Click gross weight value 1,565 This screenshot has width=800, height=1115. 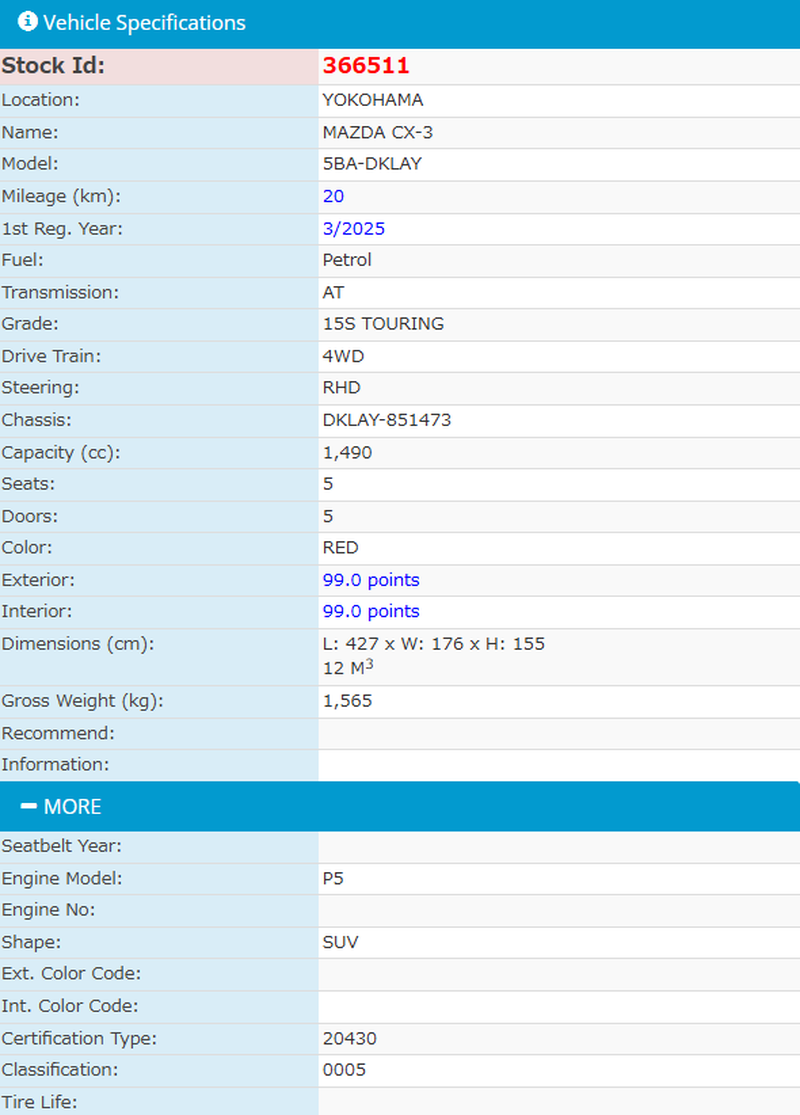pos(347,701)
